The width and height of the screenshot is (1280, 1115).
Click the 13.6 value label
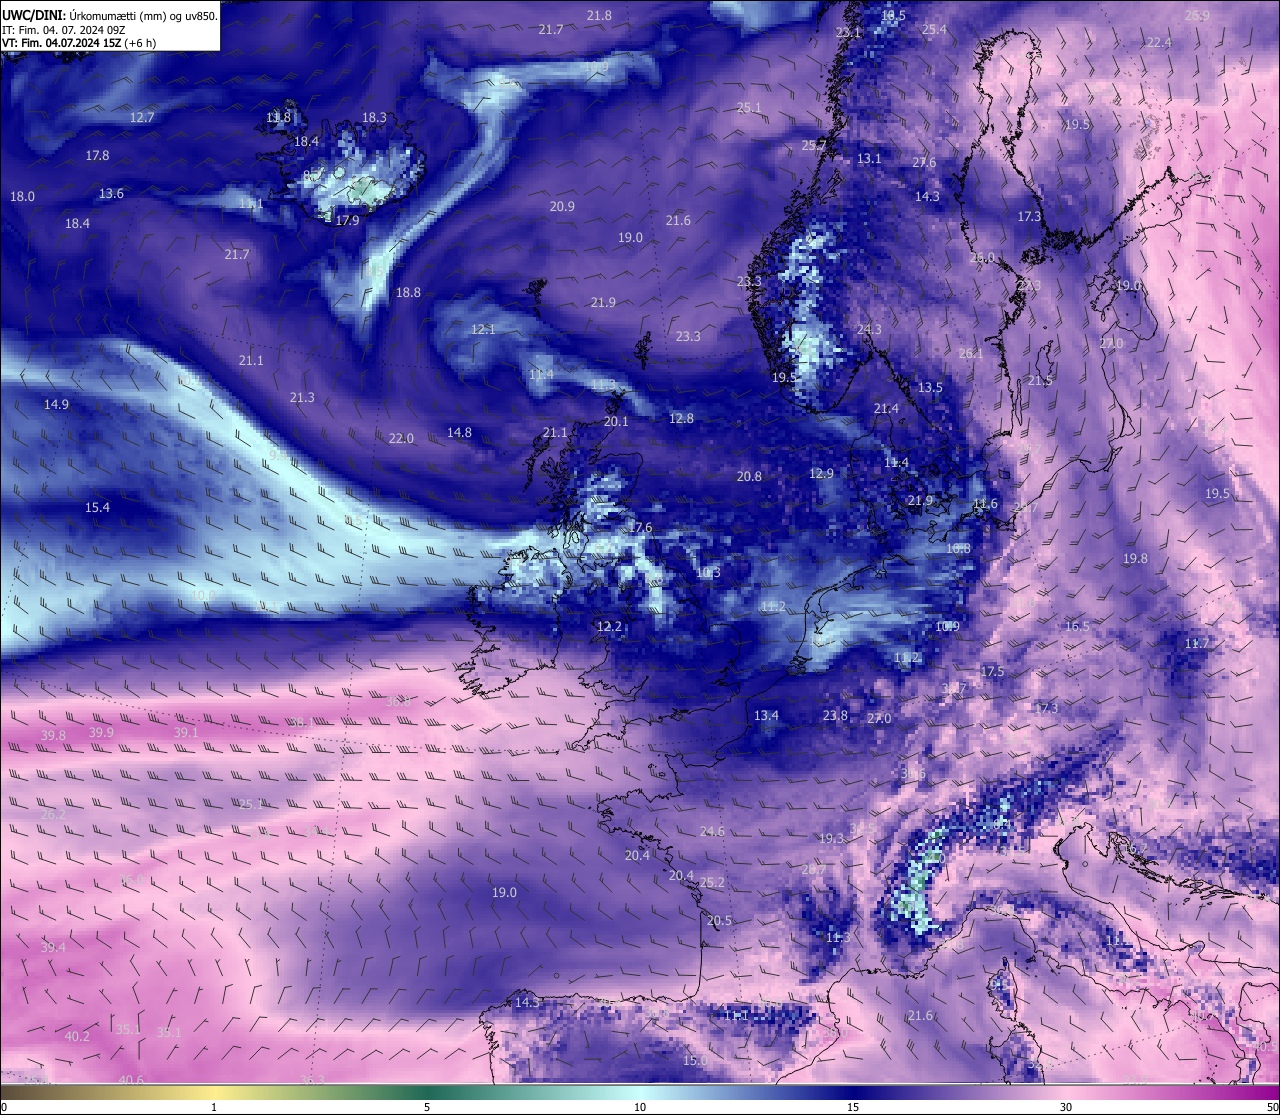click(111, 193)
